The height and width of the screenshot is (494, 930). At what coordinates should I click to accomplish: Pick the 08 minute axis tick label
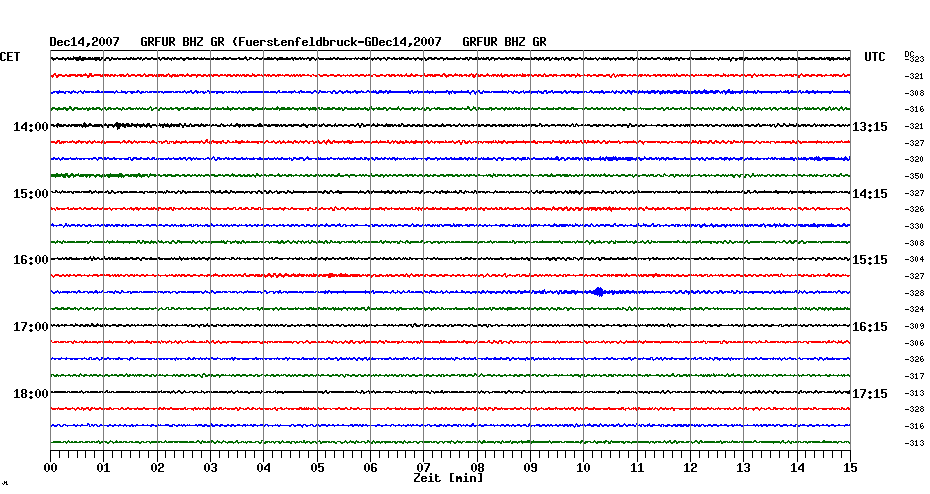tap(477, 467)
